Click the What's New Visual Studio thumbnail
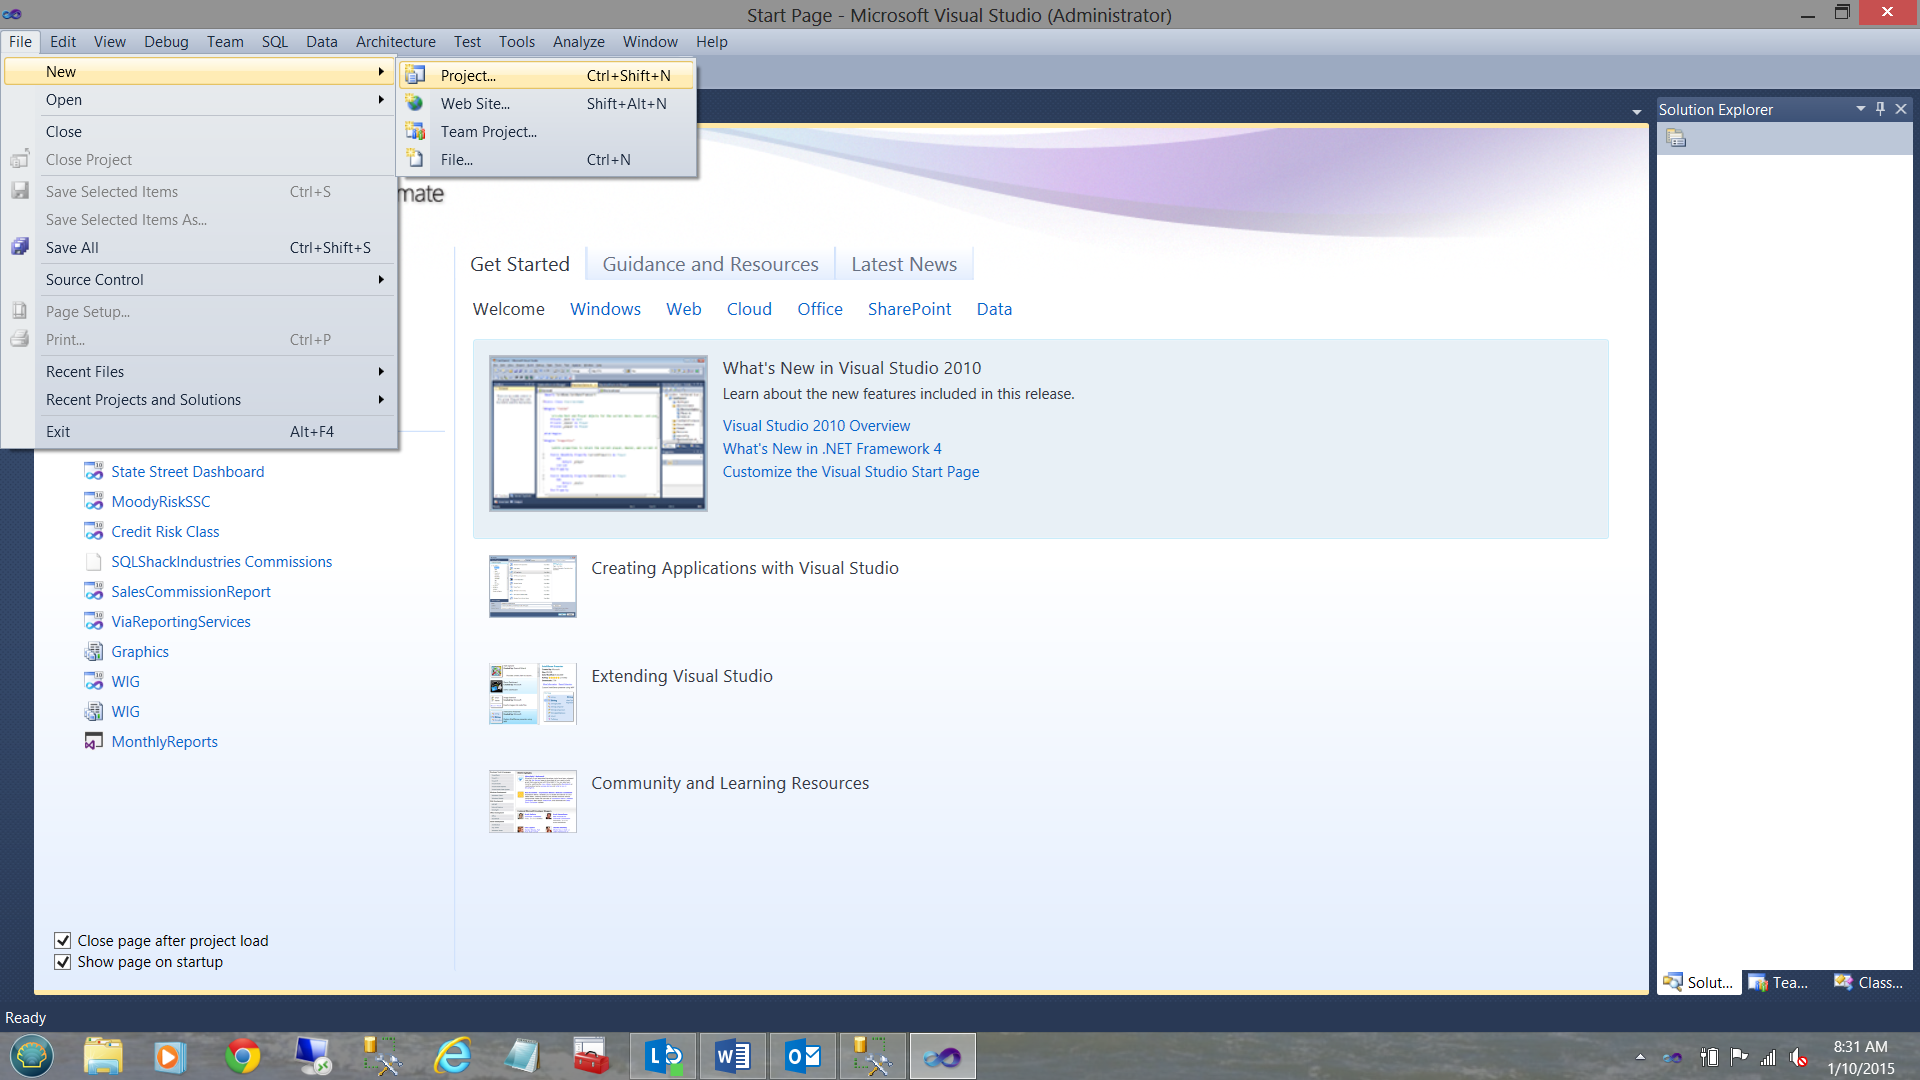Screen dimensions: 1920x1080 (x=598, y=433)
